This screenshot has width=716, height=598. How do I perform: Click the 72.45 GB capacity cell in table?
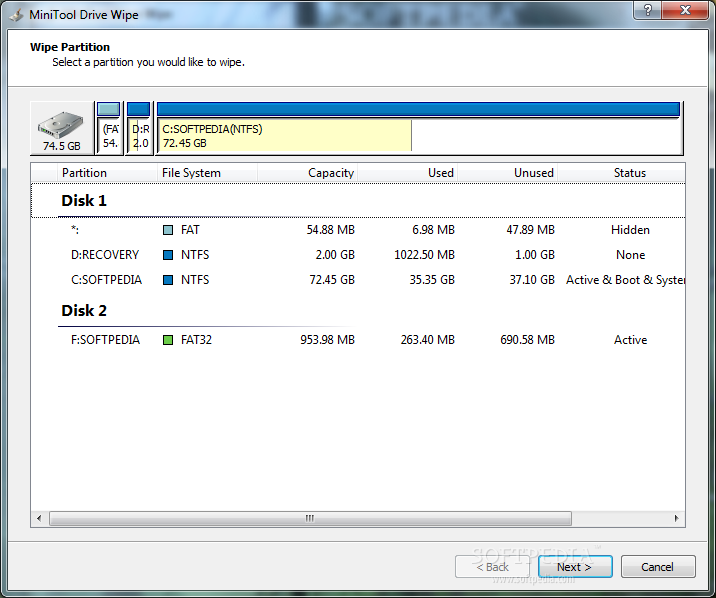(x=332, y=280)
